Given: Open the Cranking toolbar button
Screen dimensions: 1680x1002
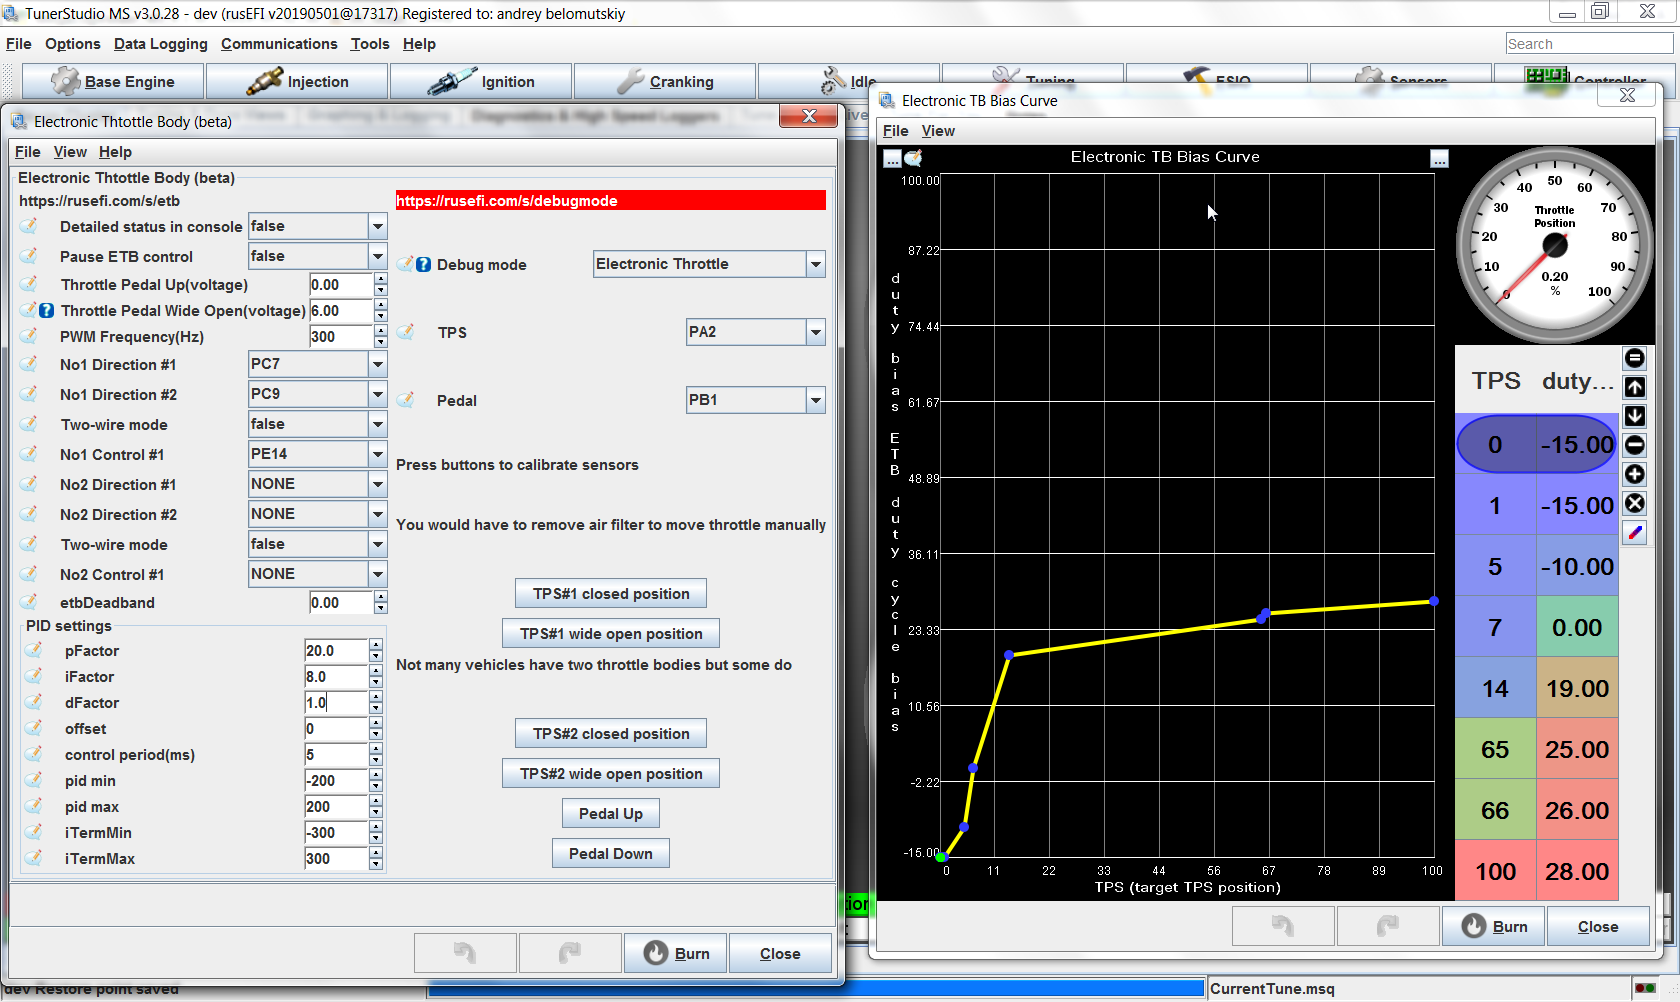Looking at the screenshot, I should [x=665, y=81].
